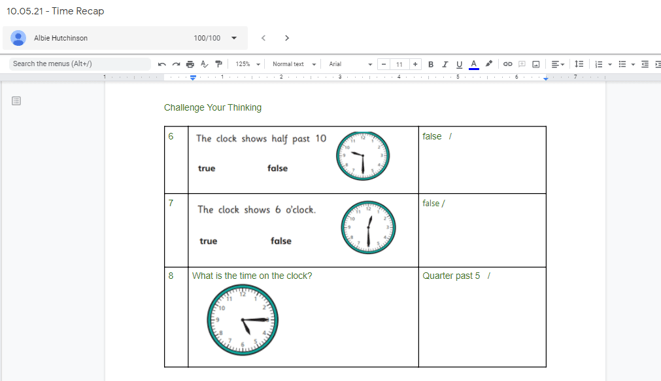
Task: Open the text color picker
Action: (474, 64)
